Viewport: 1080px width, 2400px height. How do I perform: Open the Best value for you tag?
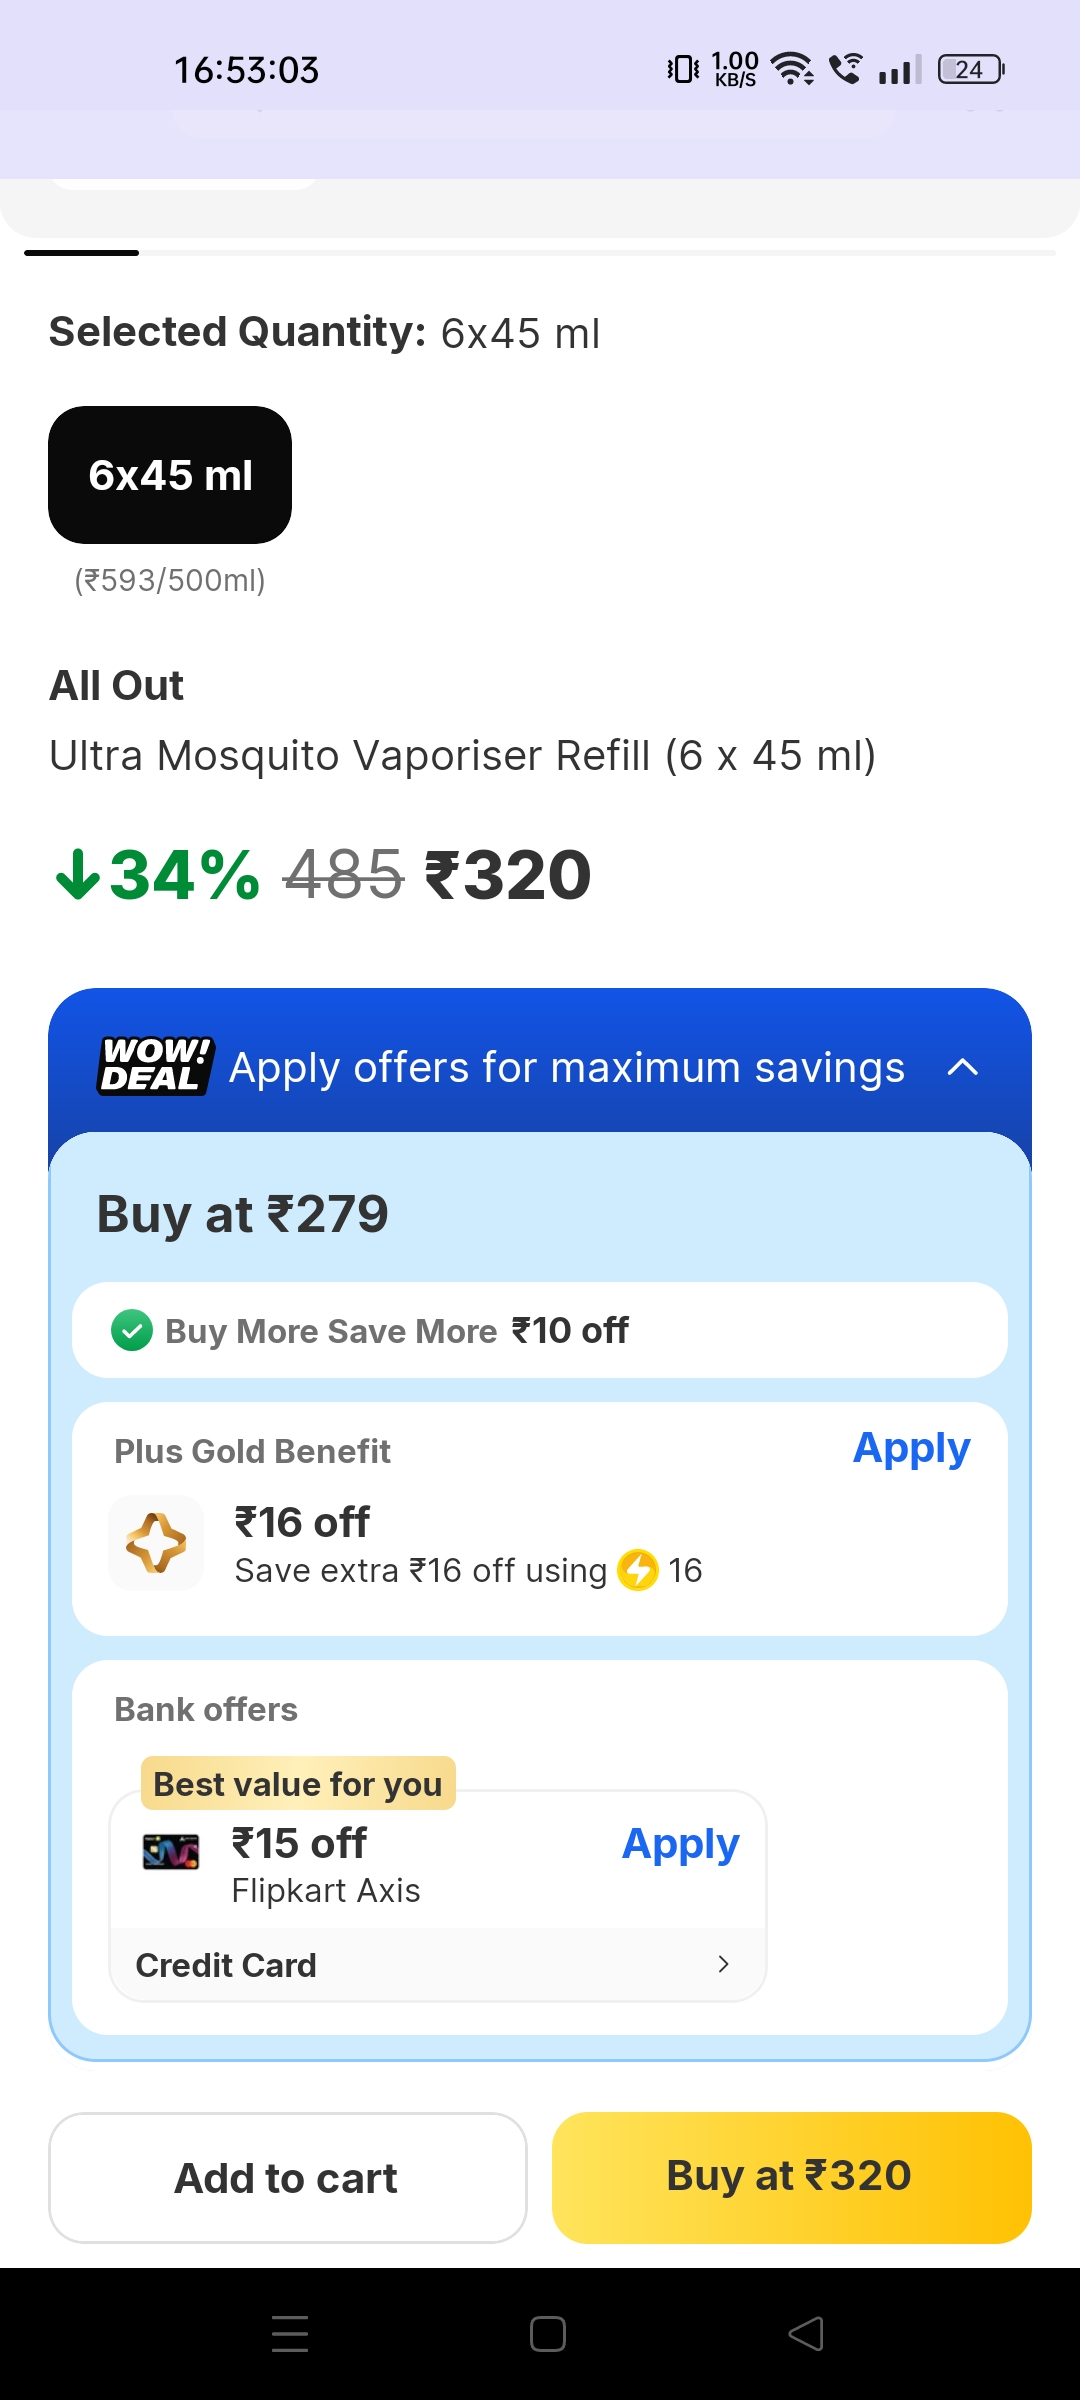pos(298,1784)
